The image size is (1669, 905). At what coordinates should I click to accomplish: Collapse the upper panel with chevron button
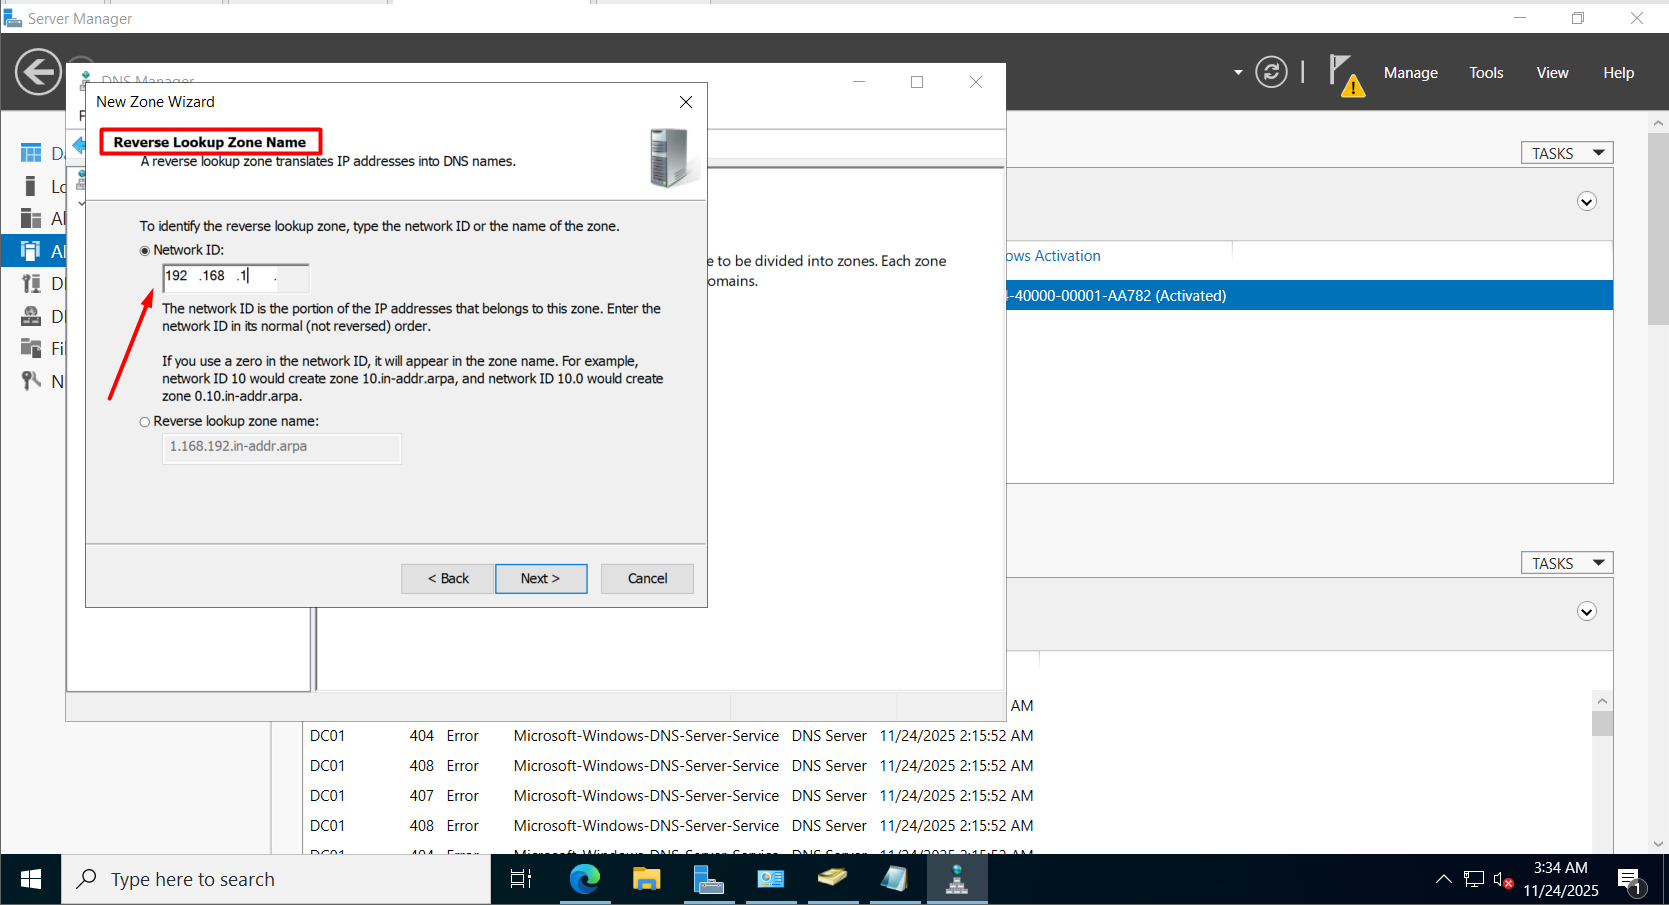tap(1586, 202)
